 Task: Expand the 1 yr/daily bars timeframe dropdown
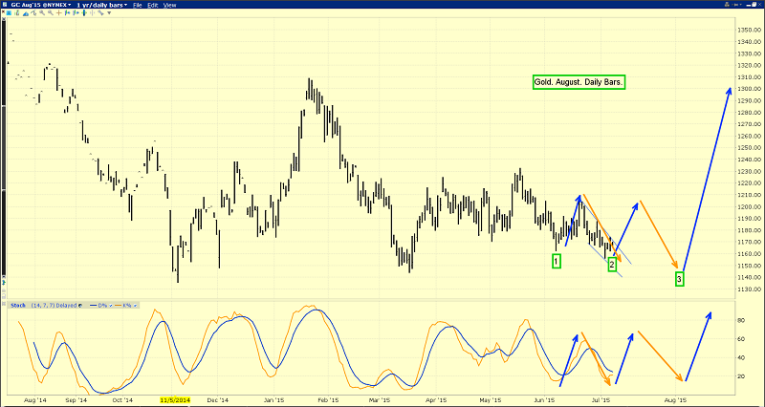point(104,5)
